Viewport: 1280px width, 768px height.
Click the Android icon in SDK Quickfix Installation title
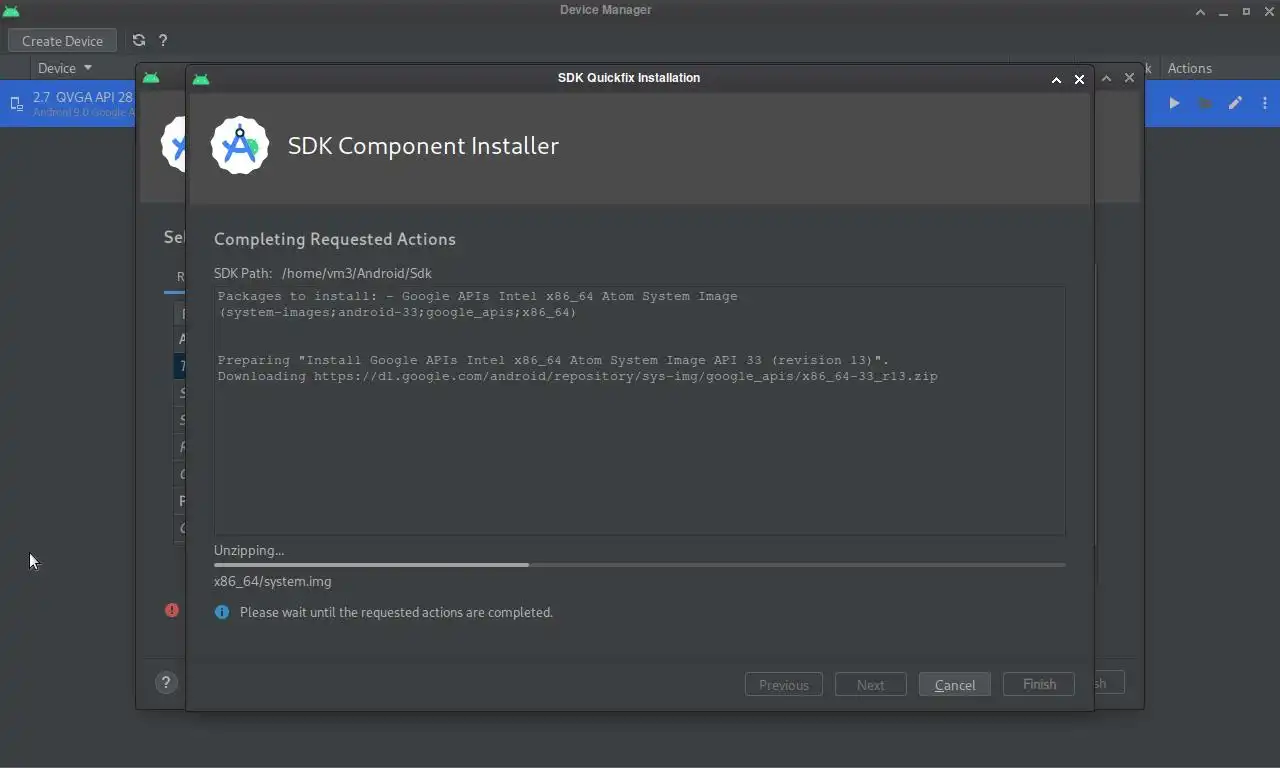pyautogui.click(x=201, y=79)
